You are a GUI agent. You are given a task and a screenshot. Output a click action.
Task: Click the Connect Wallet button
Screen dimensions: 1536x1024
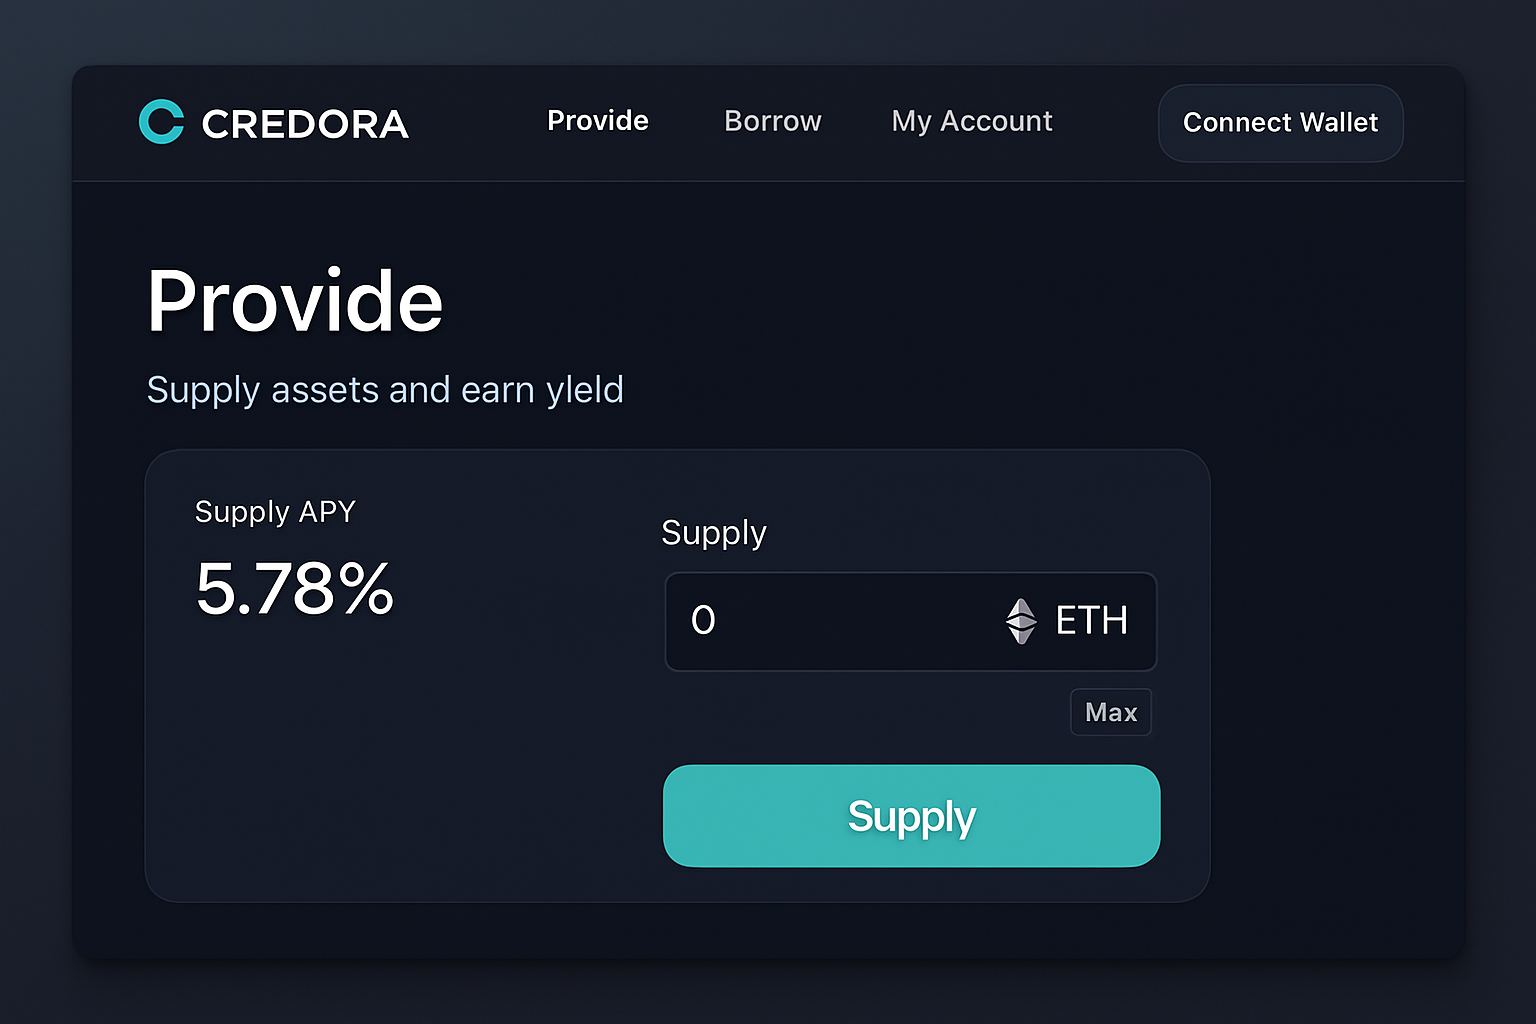pos(1280,123)
